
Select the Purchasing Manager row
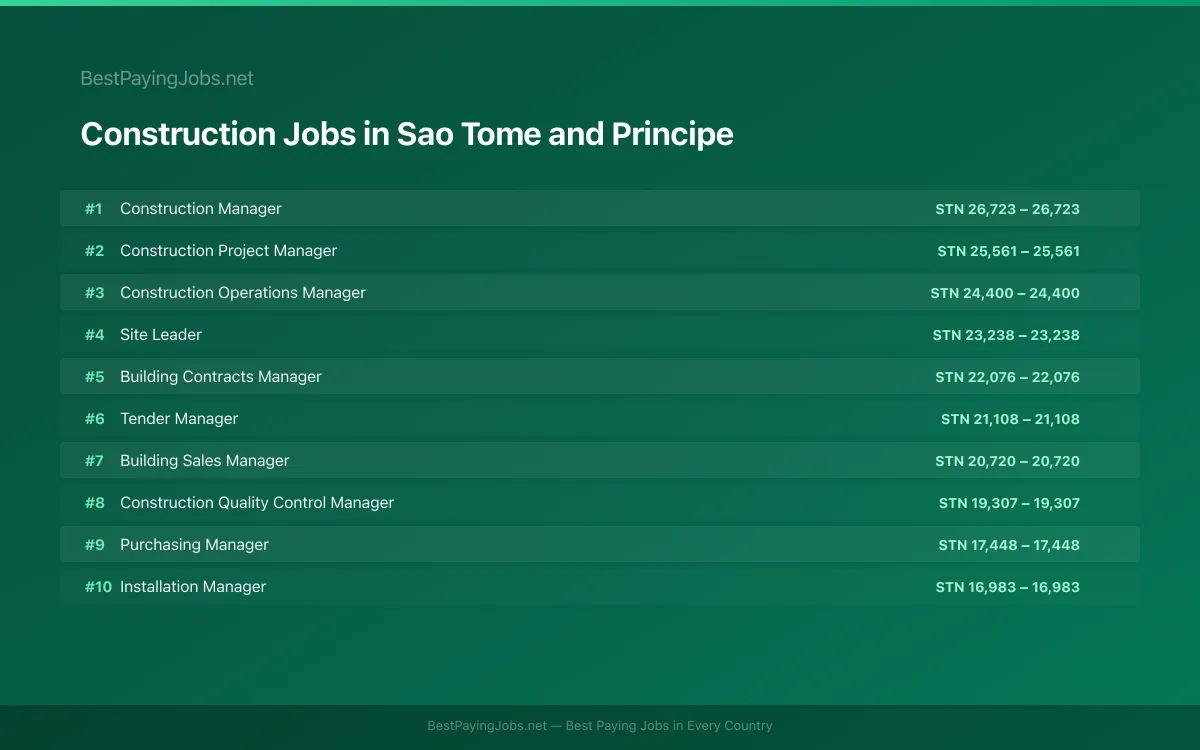click(600, 544)
